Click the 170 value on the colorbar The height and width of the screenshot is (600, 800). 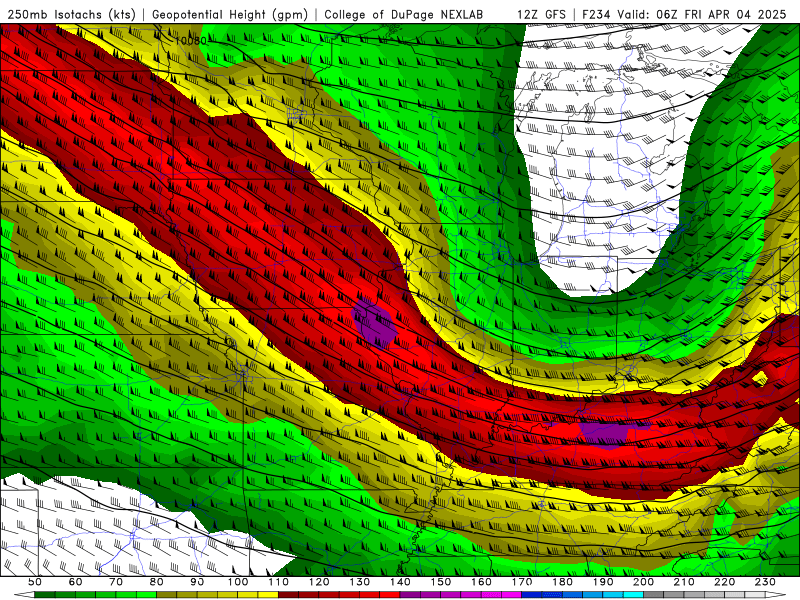[522, 582]
